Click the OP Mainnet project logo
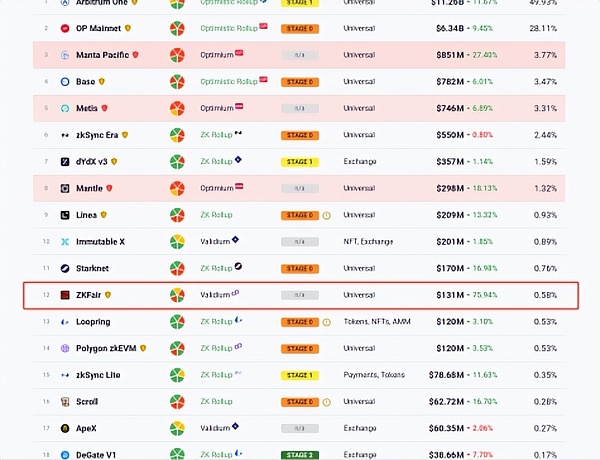 [x=65, y=28]
